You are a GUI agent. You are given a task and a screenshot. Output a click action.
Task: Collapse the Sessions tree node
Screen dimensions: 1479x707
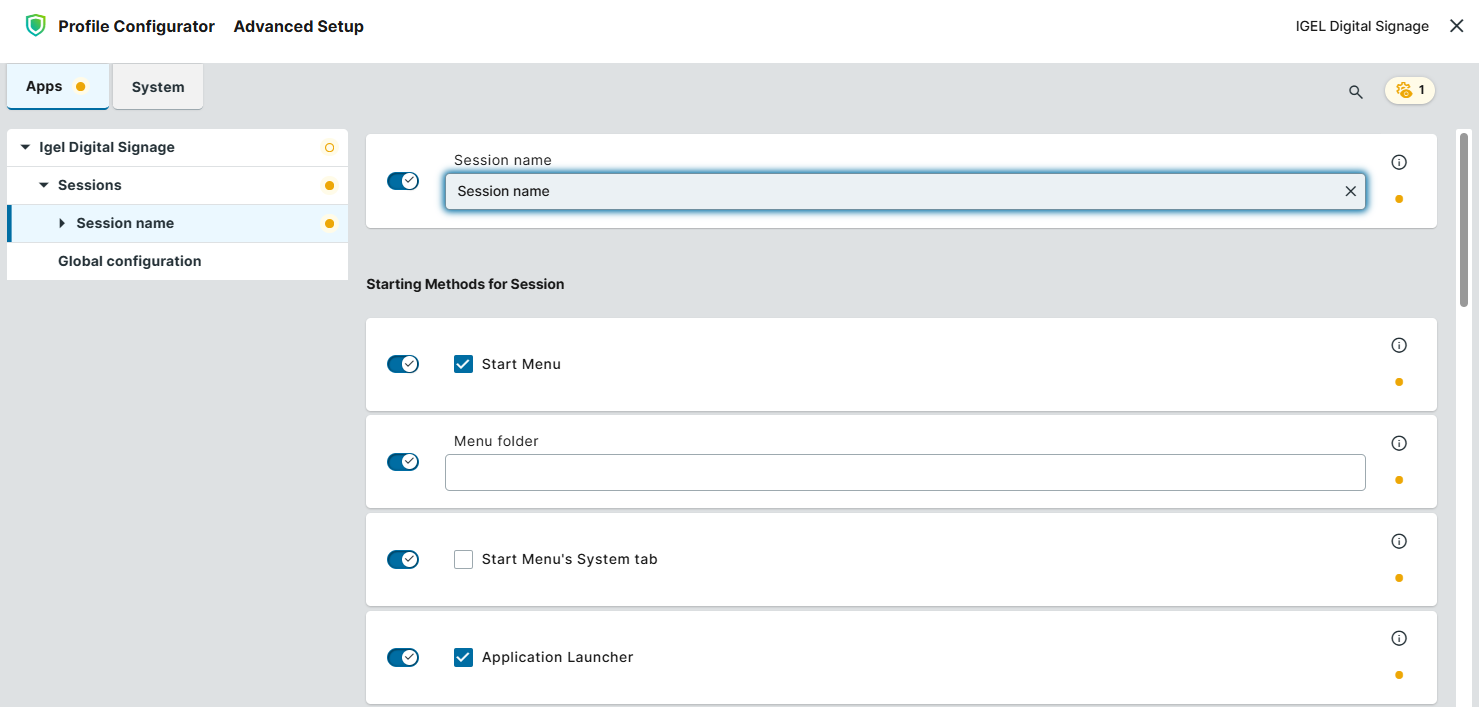tap(44, 186)
